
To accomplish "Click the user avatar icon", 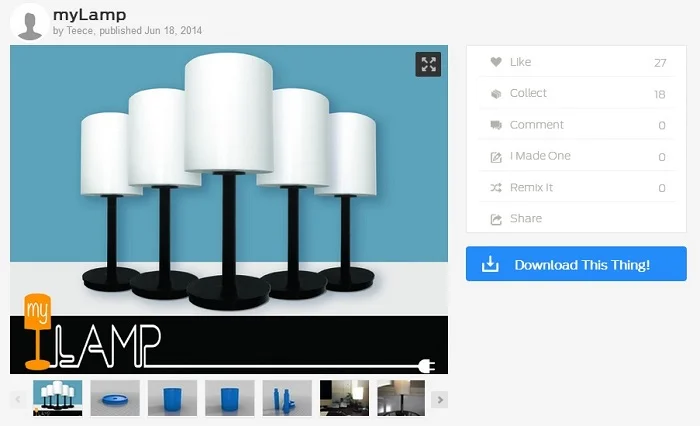I will (31, 22).
